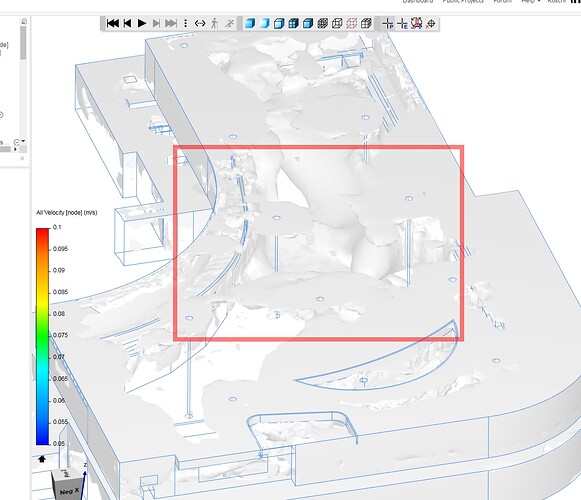
Task: Click the left panel vertical scrollbar thumb
Action: tap(23, 43)
